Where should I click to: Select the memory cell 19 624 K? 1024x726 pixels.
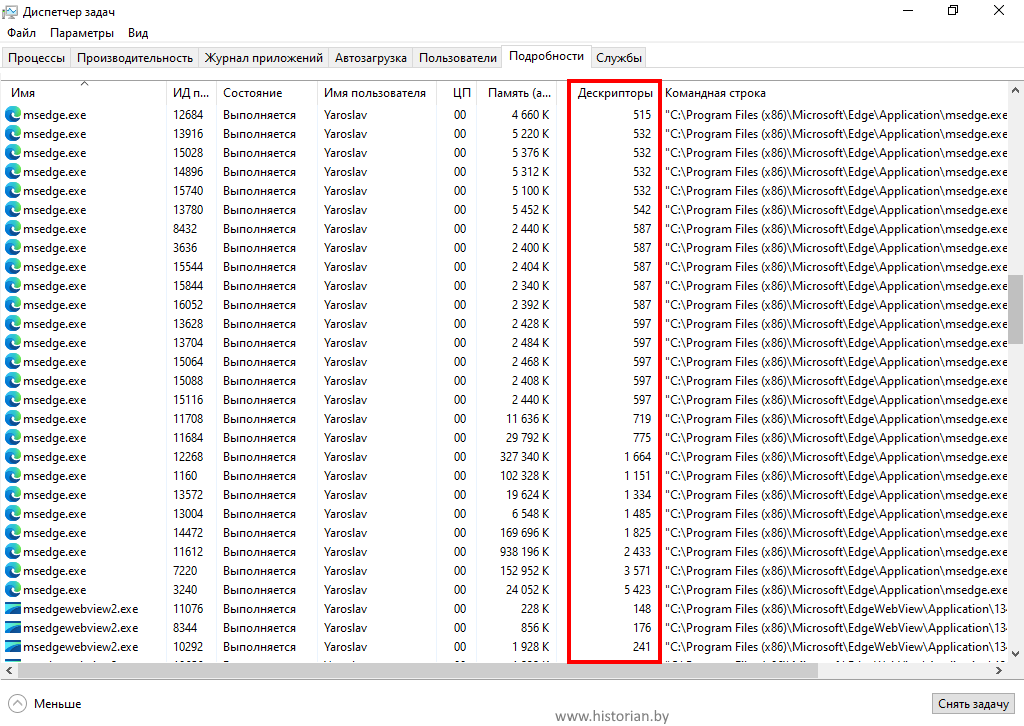(x=528, y=495)
